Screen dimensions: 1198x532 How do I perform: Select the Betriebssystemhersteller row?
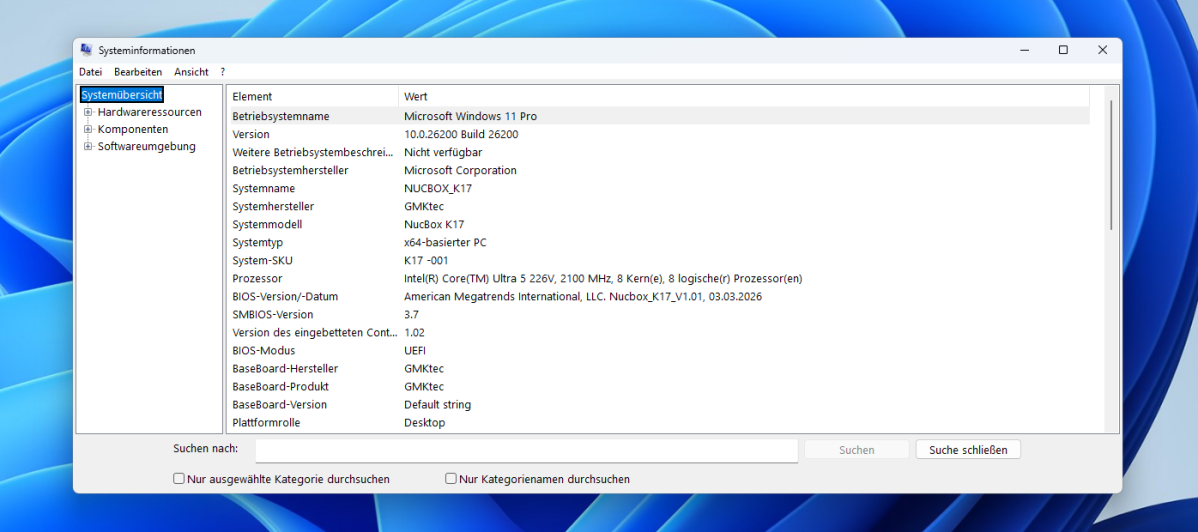(659, 170)
